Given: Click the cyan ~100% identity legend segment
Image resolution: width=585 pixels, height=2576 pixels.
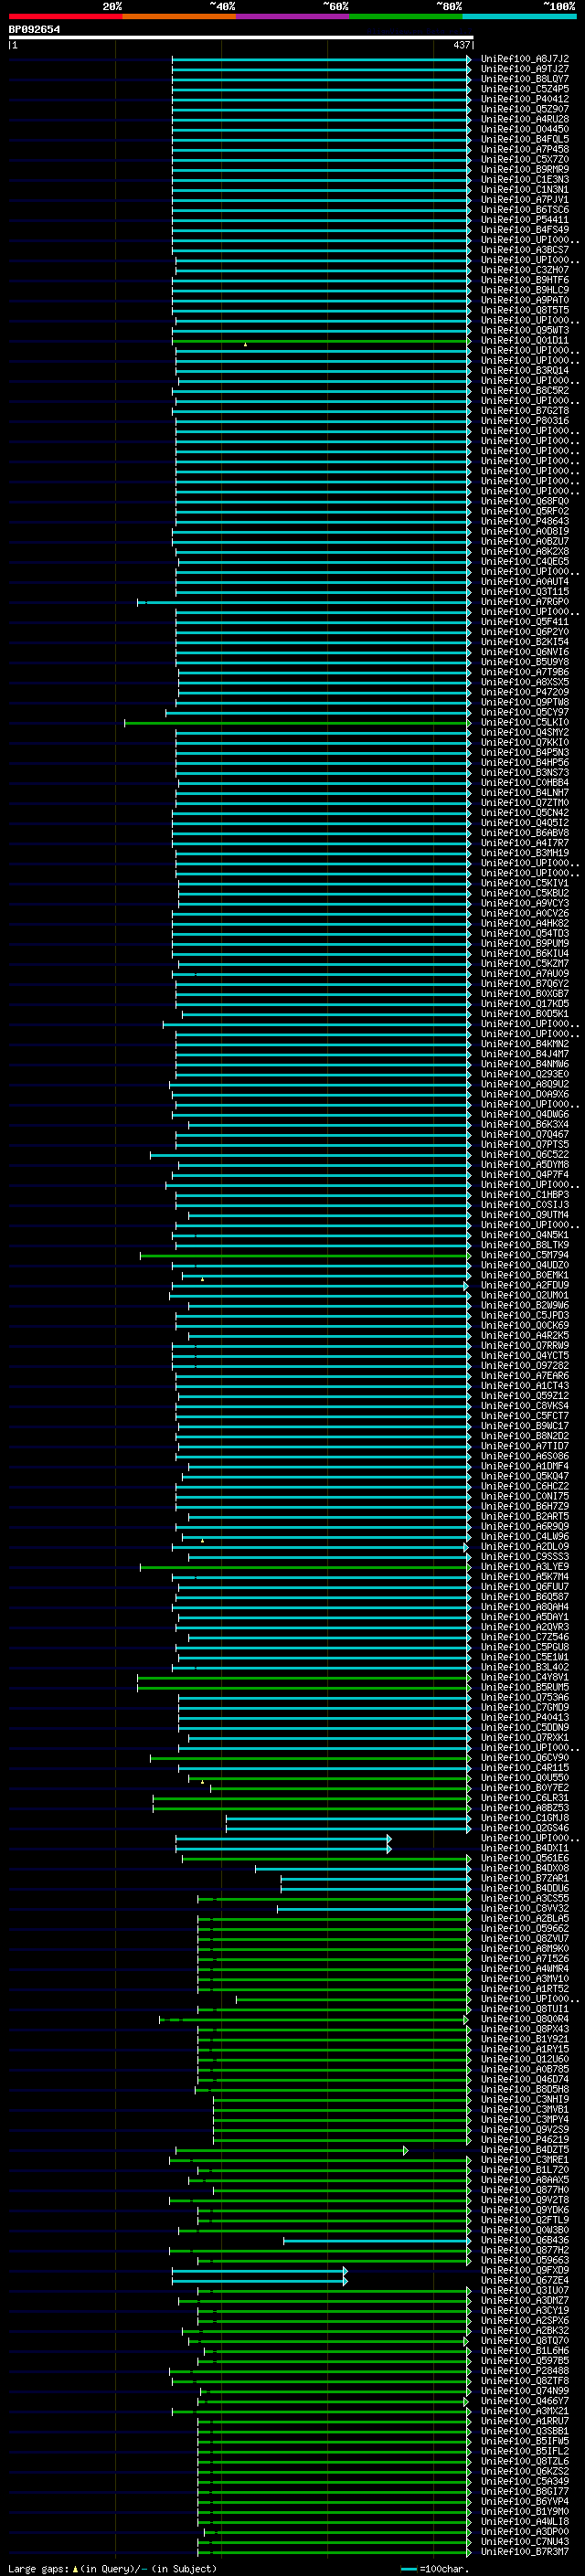Looking at the screenshot, I should pyautogui.click(x=519, y=16).
